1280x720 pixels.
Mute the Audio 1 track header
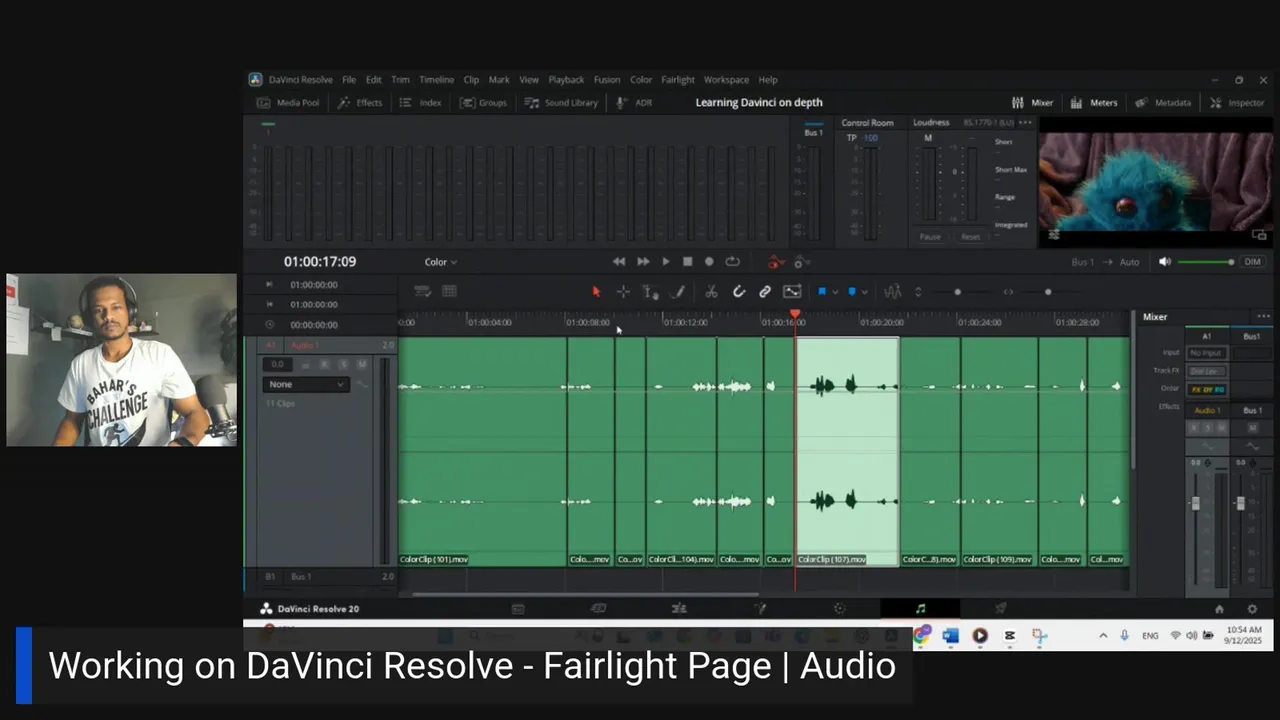click(x=361, y=364)
